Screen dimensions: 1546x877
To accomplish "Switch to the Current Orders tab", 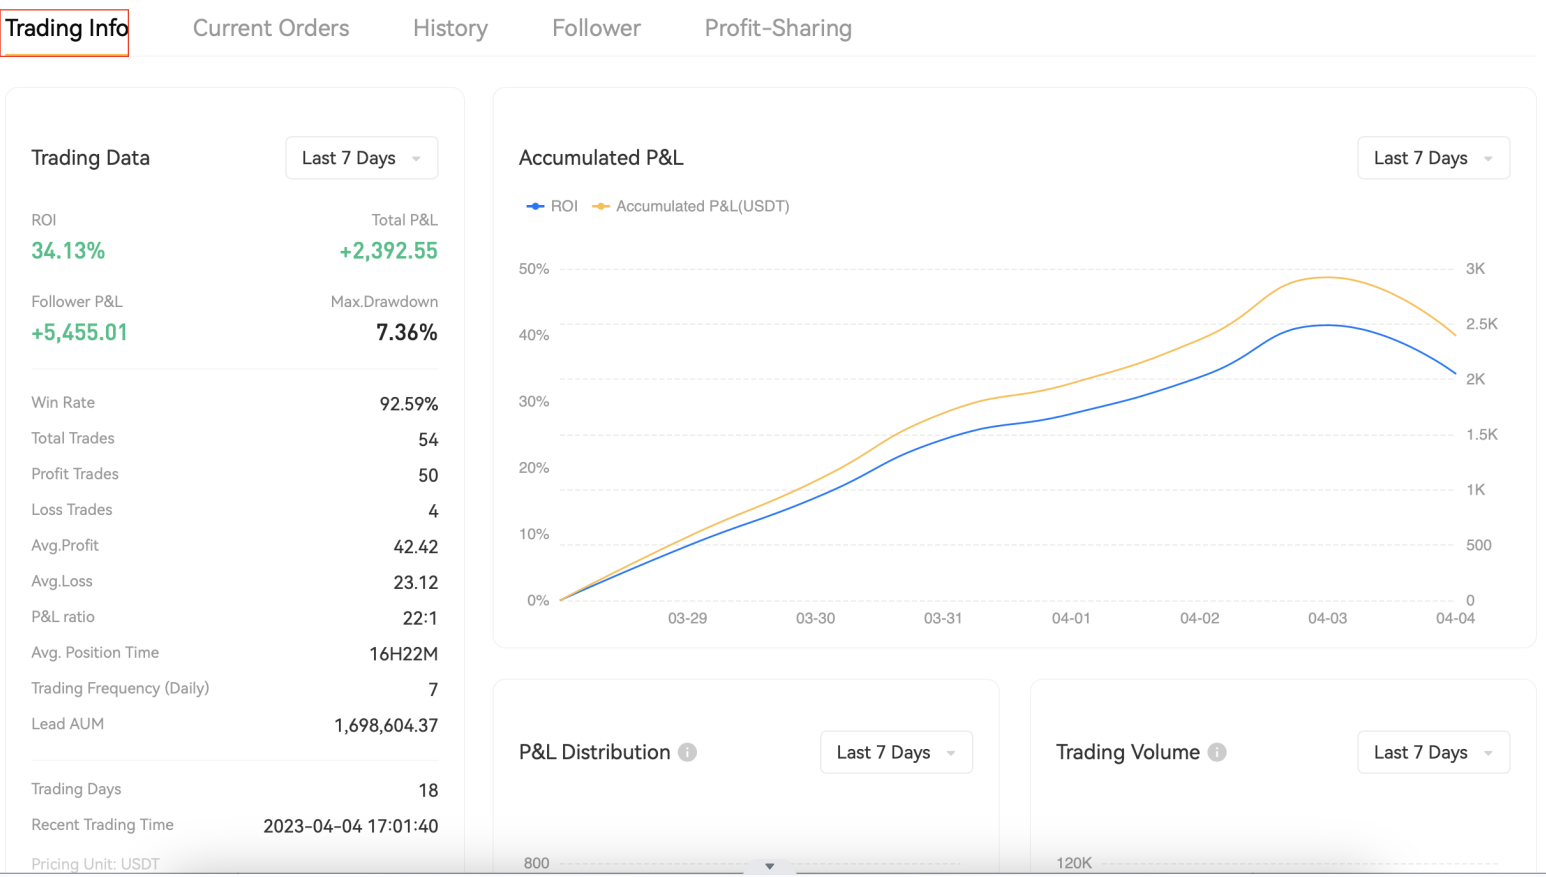I will coord(271,28).
